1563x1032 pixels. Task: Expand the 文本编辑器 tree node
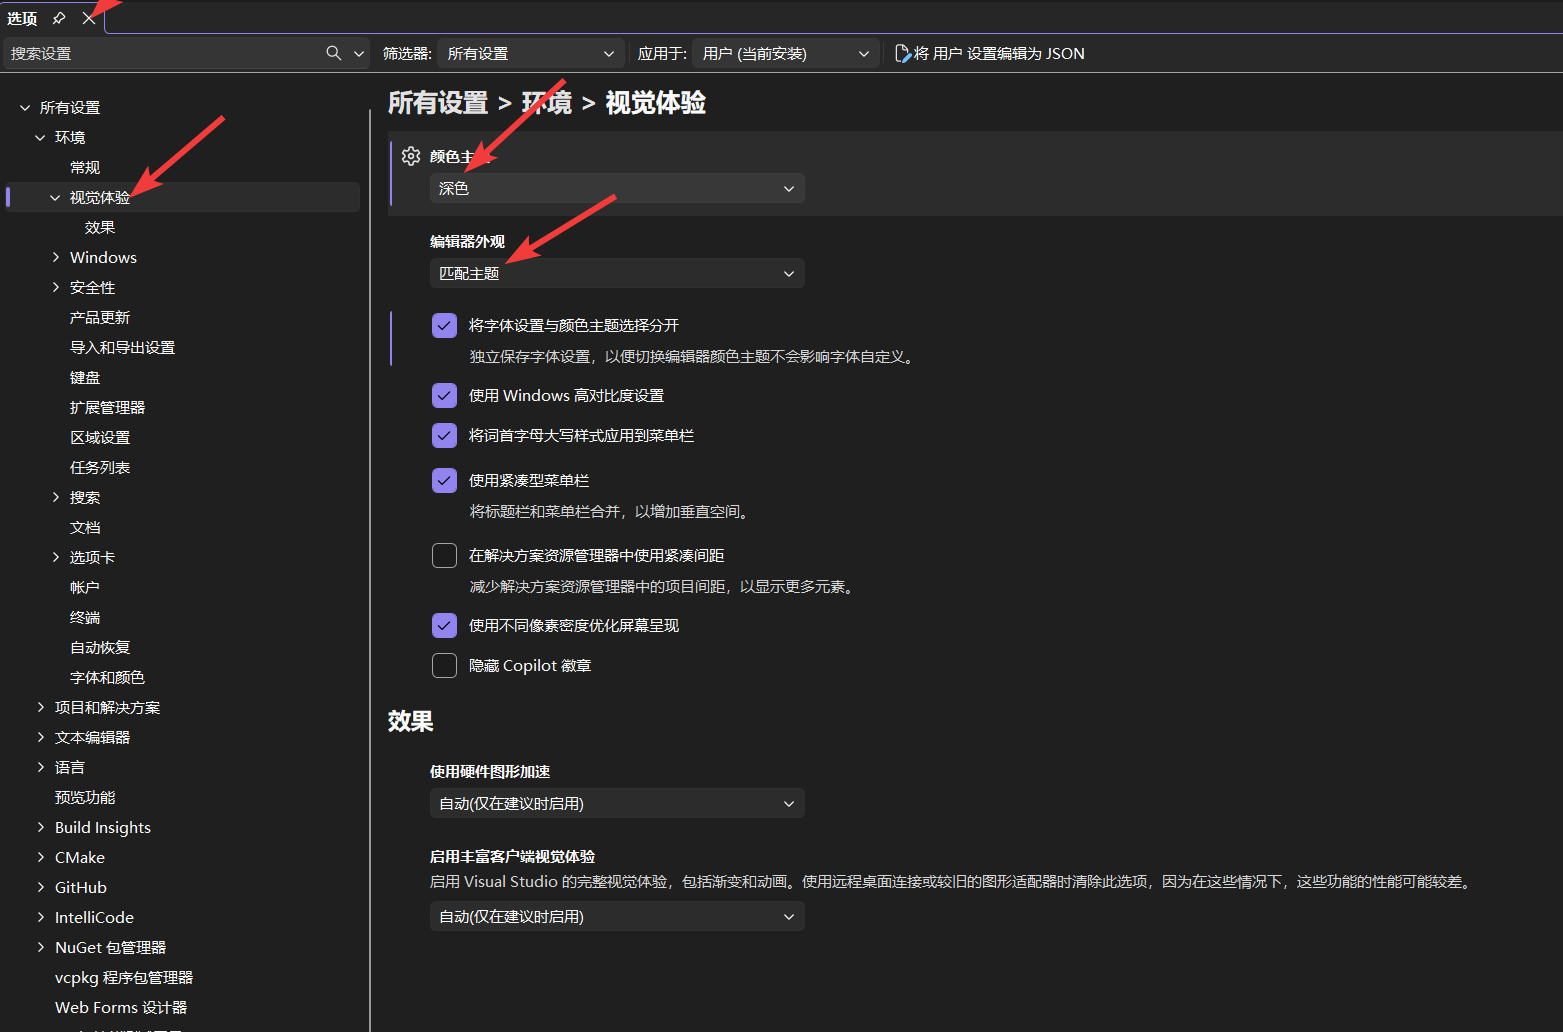tap(39, 737)
